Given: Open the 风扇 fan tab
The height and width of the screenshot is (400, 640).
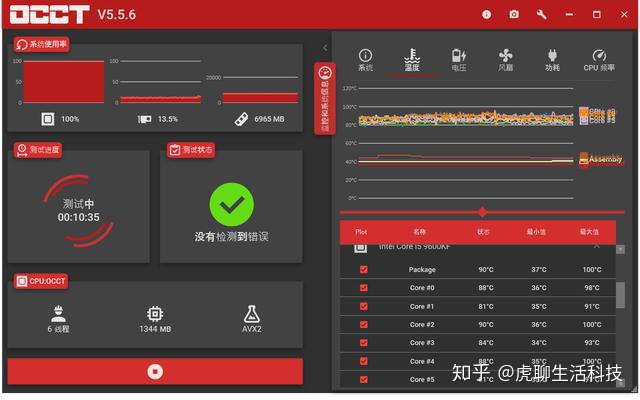Looking at the screenshot, I should click(x=505, y=60).
